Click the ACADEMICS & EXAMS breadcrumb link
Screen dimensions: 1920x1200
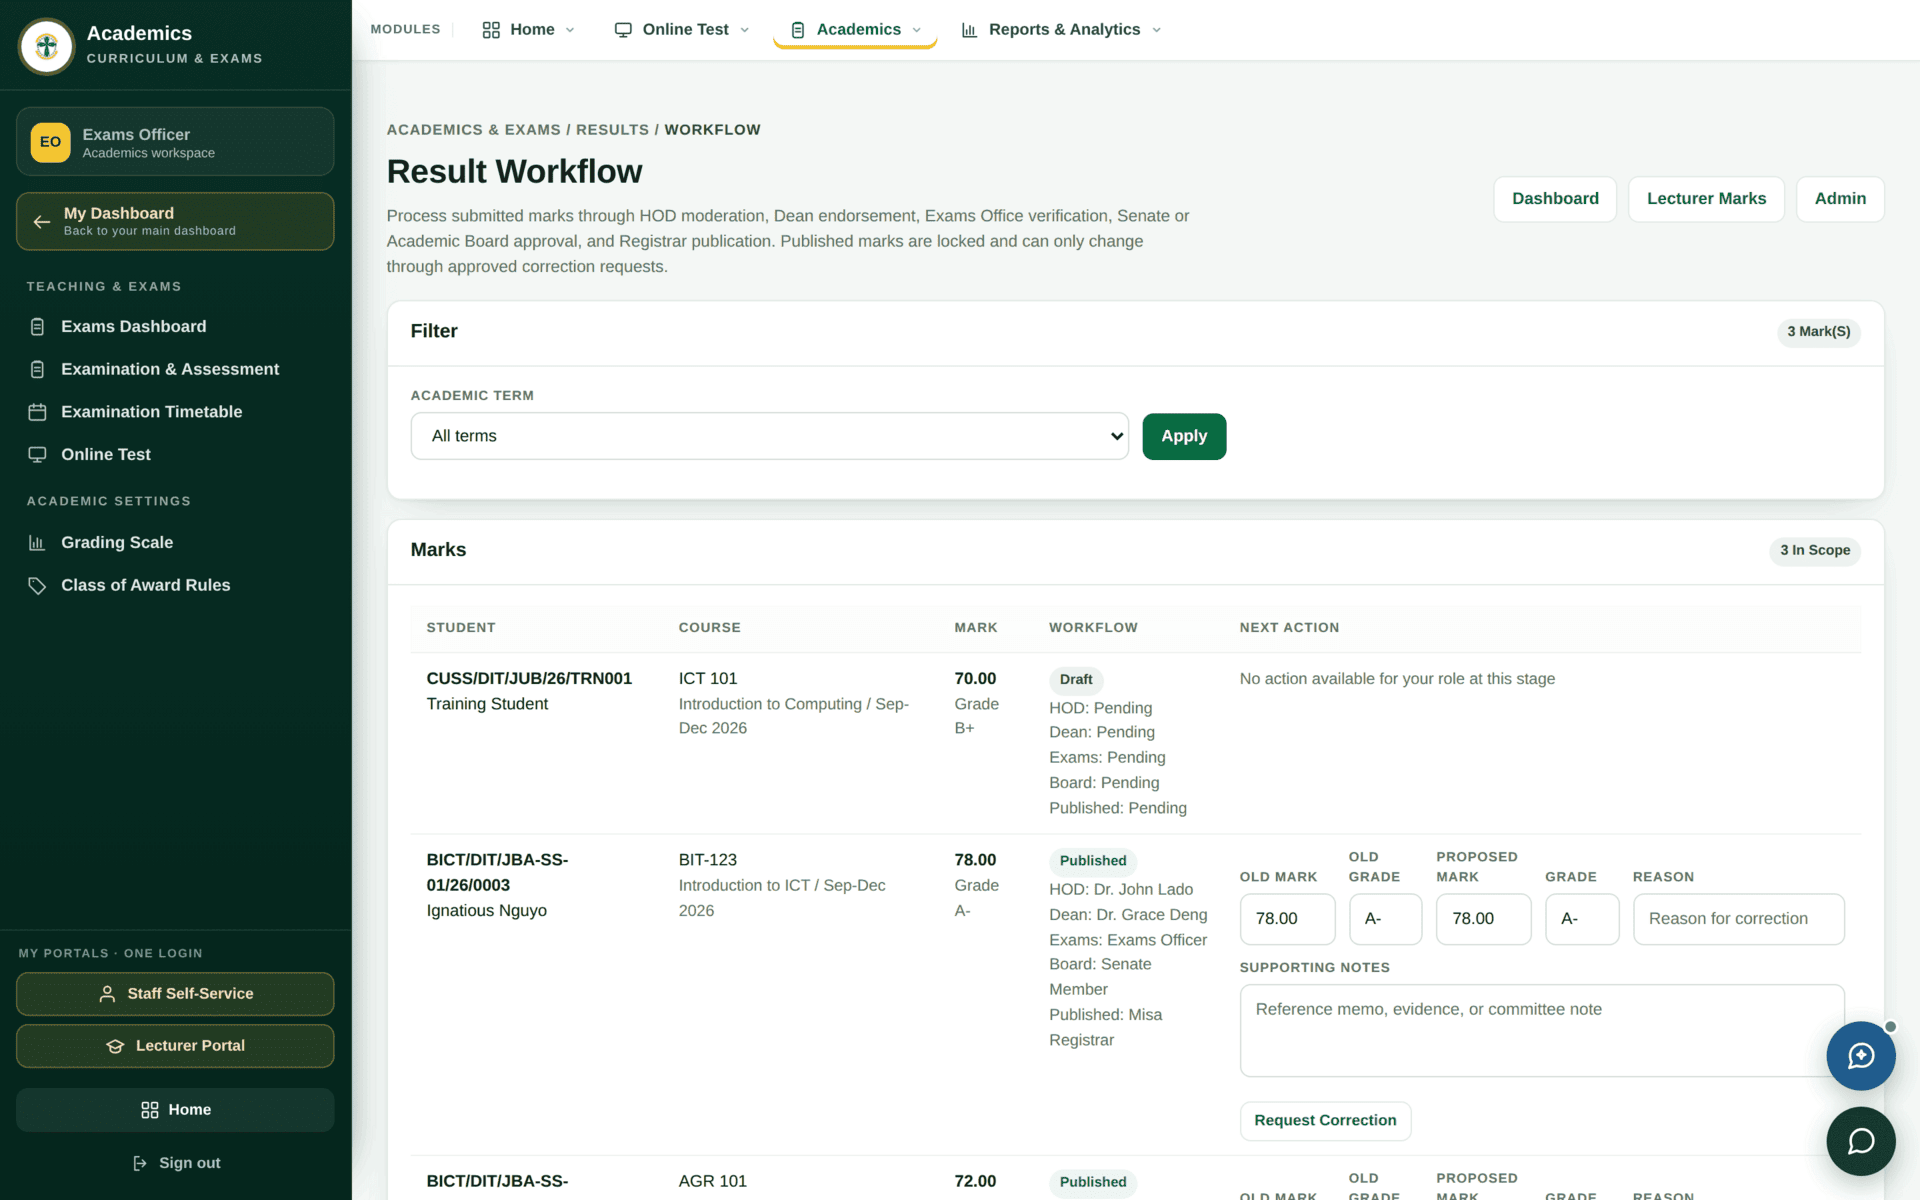[x=474, y=130]
